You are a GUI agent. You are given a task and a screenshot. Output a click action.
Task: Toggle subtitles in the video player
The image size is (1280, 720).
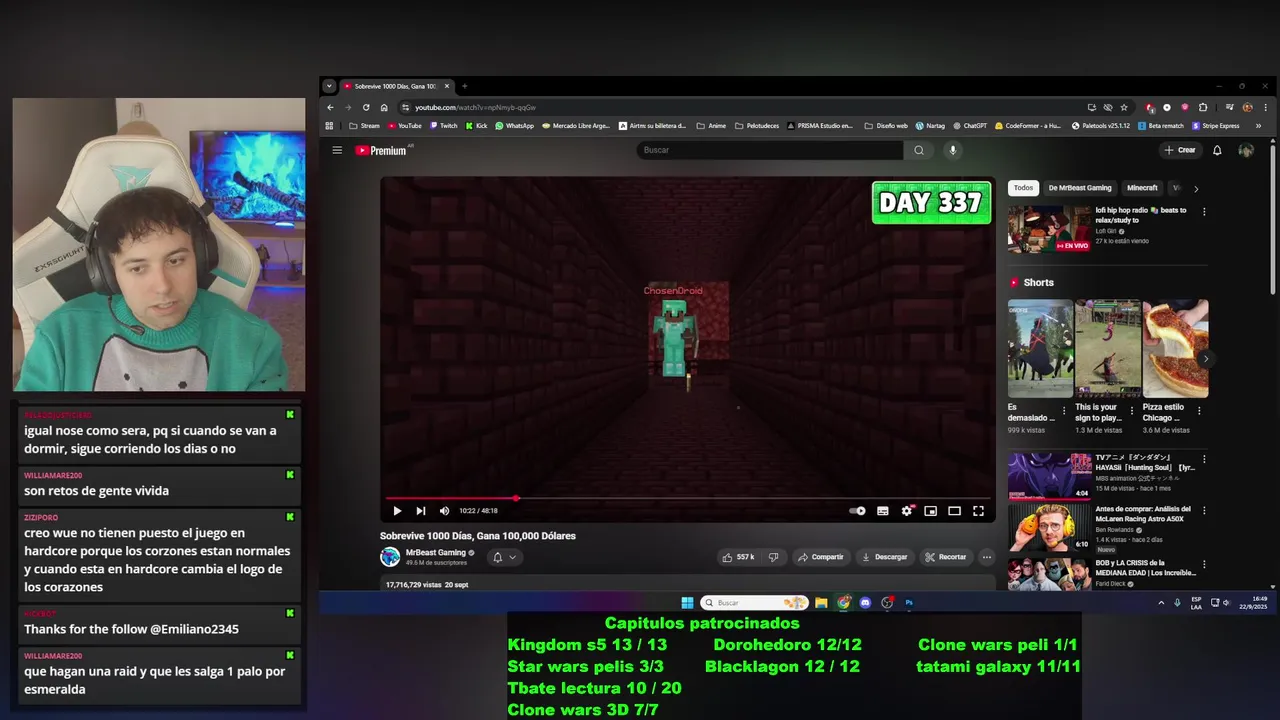click(x=882, y=511)
